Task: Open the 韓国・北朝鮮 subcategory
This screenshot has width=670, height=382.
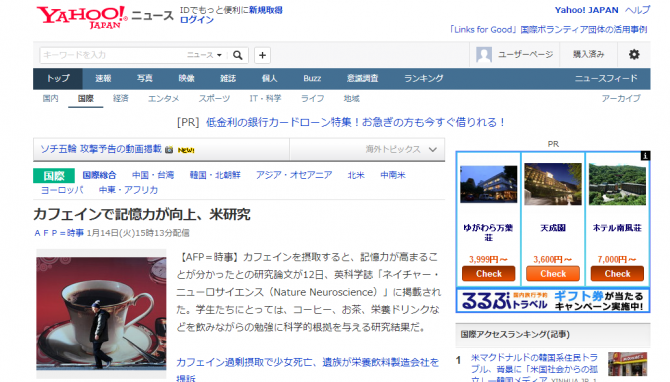Action: pos(215,175)
